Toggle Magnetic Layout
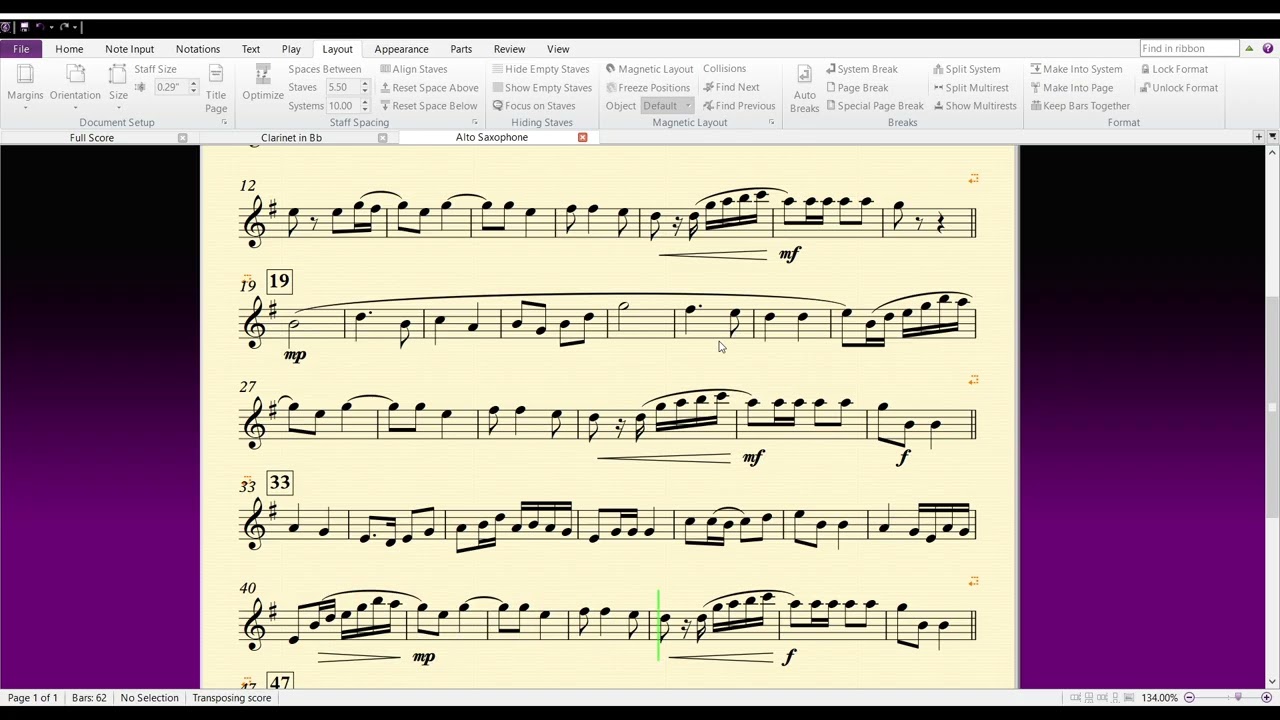 point(649,69)
